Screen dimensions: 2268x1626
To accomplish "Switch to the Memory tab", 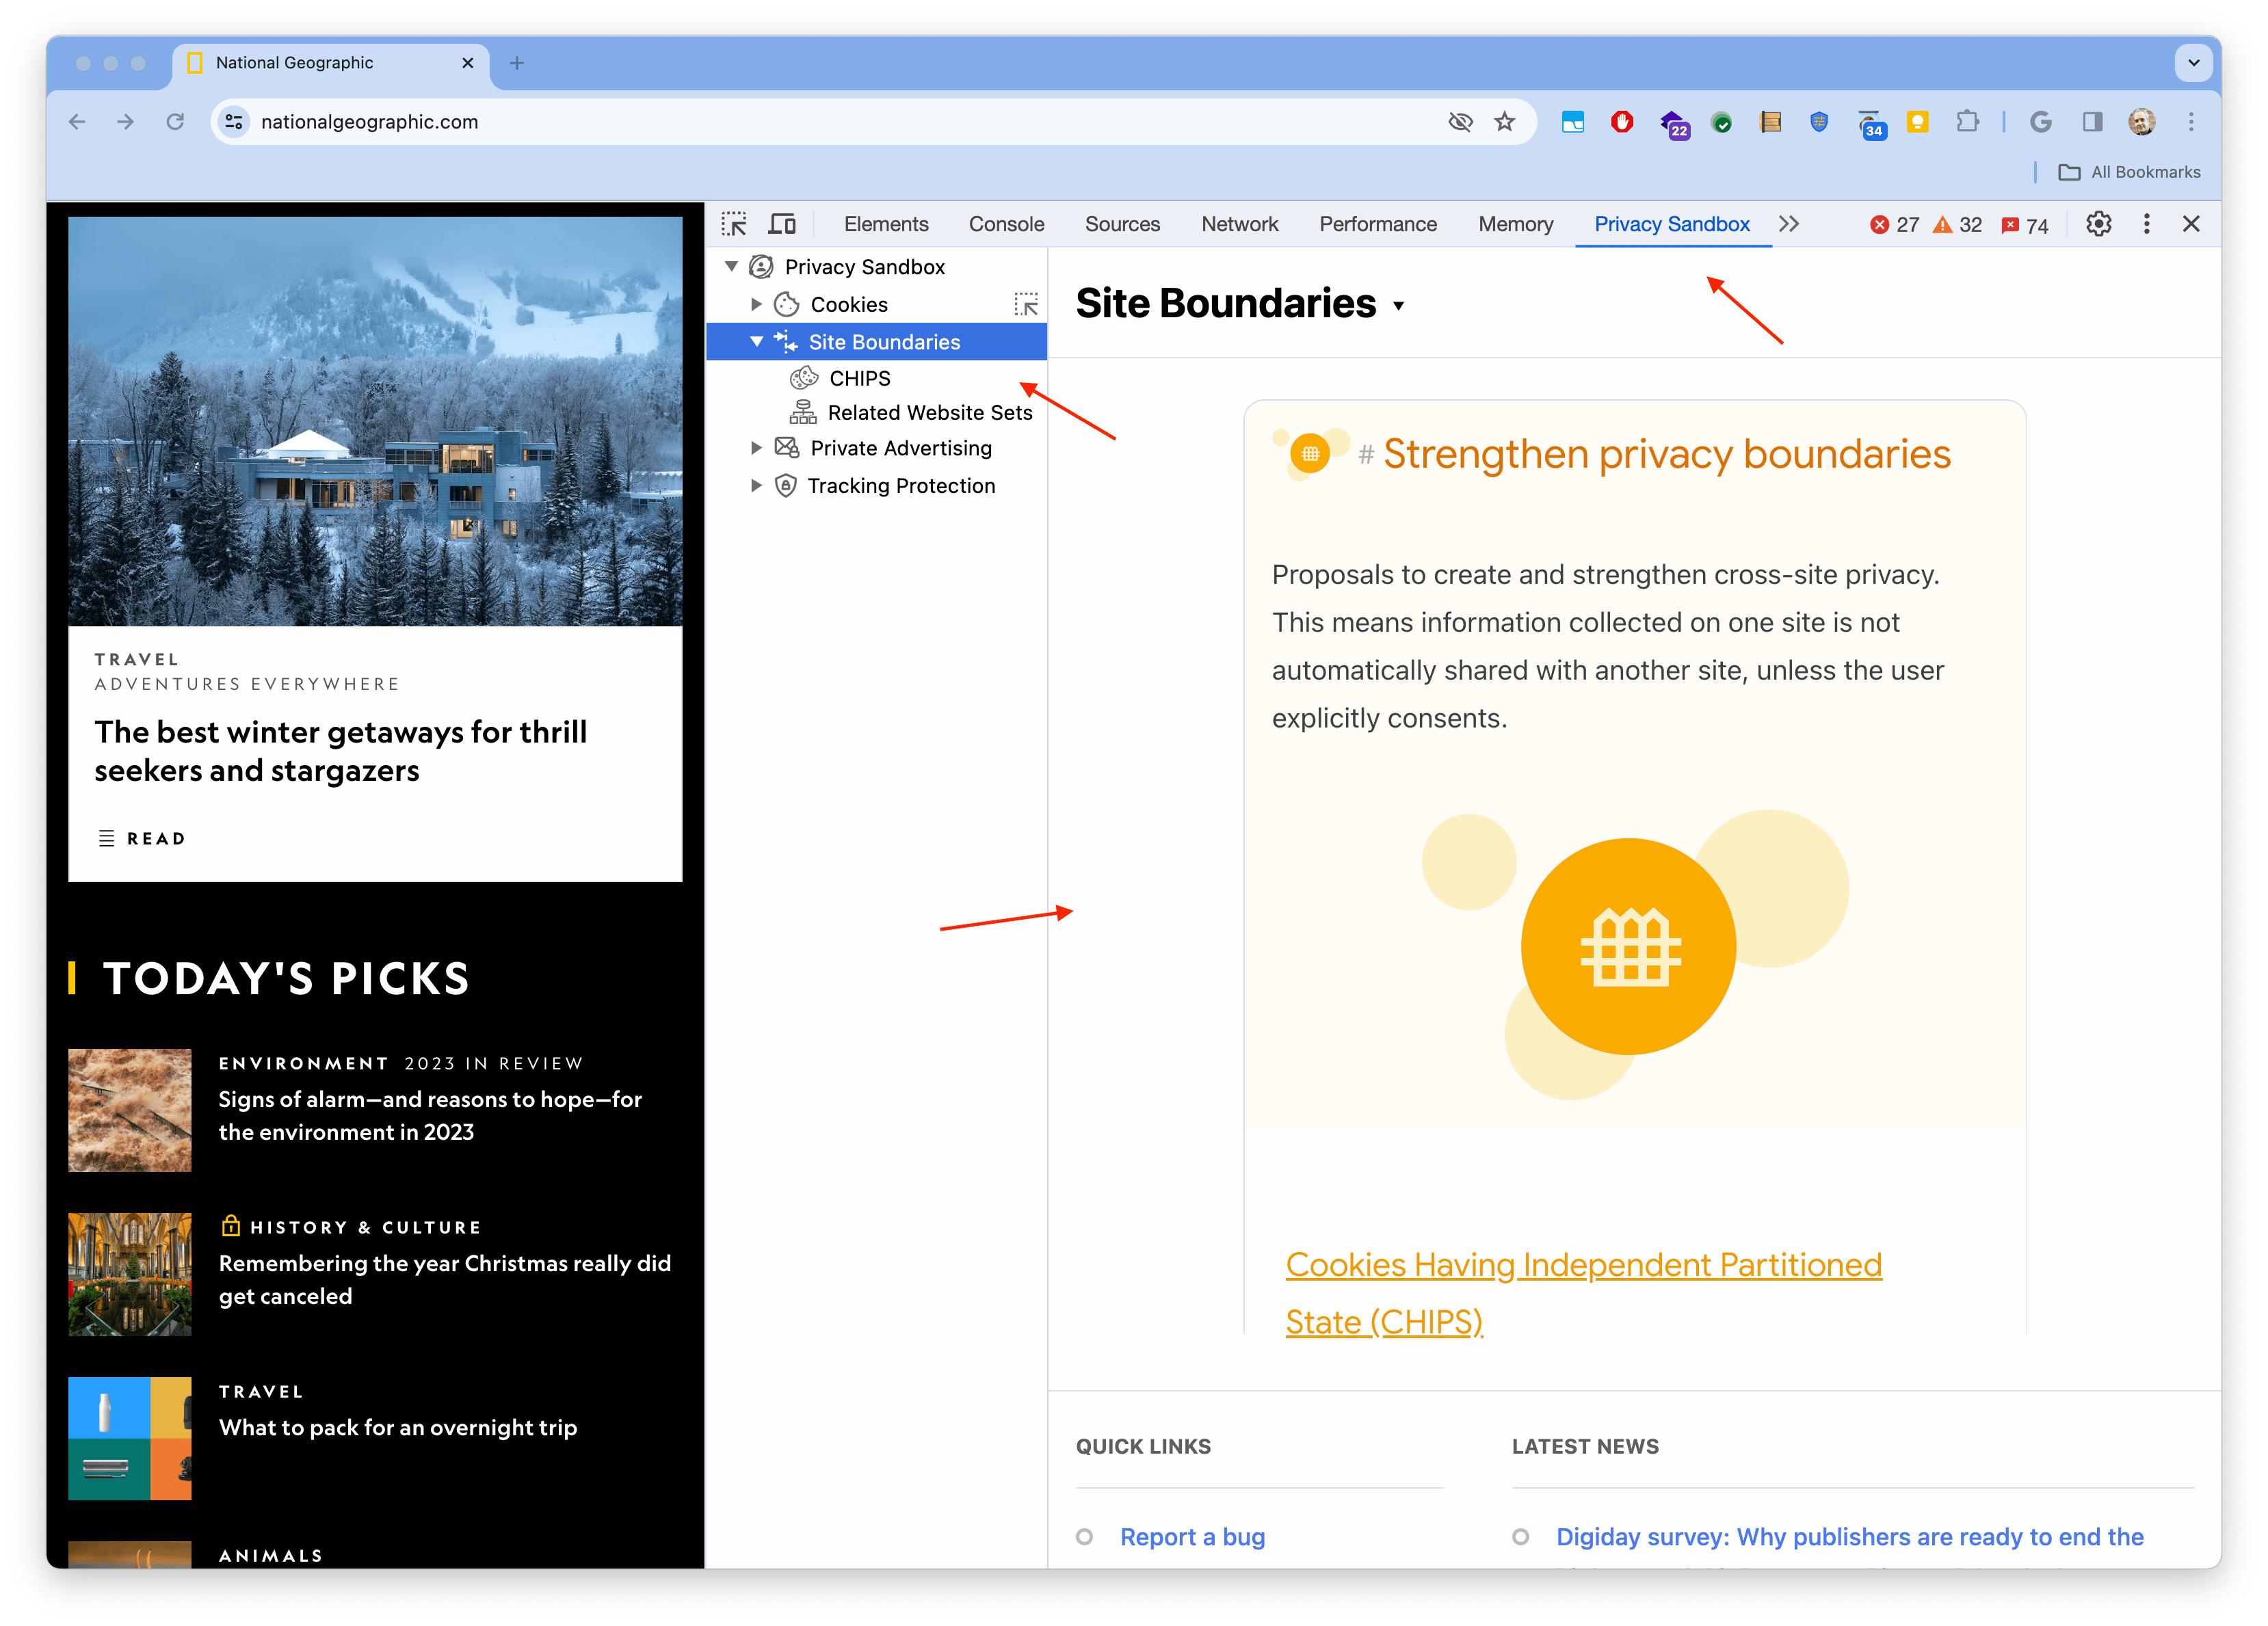I will point(1513,224).
